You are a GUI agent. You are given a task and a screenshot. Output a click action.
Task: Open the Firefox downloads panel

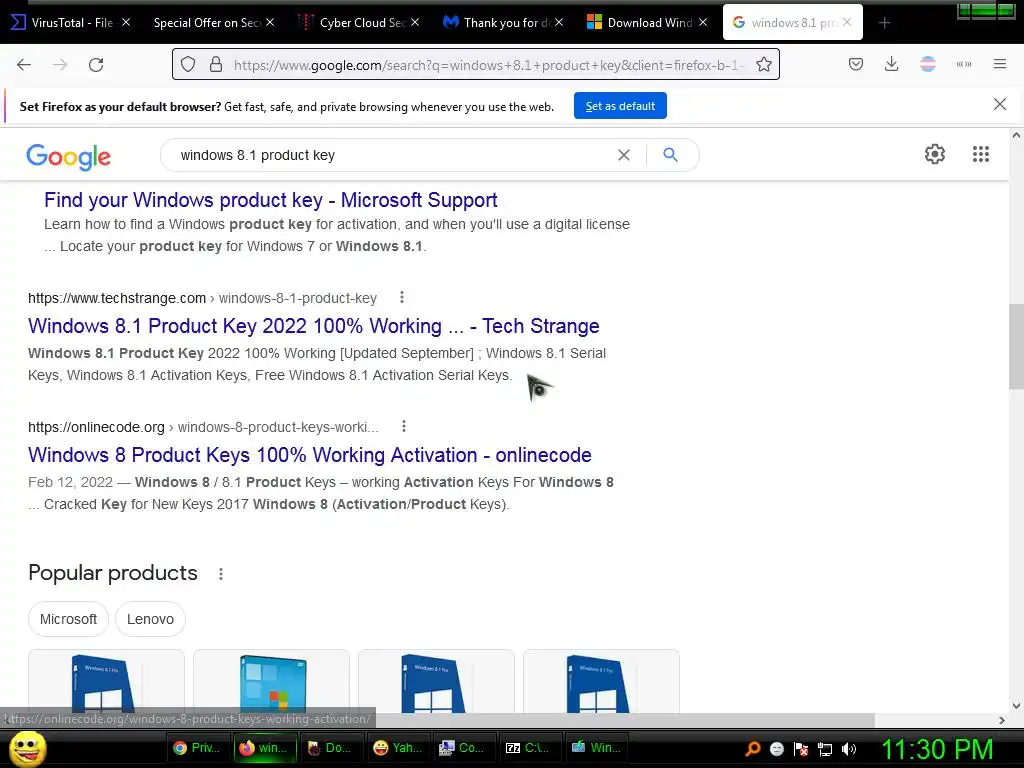coord(891,64)
